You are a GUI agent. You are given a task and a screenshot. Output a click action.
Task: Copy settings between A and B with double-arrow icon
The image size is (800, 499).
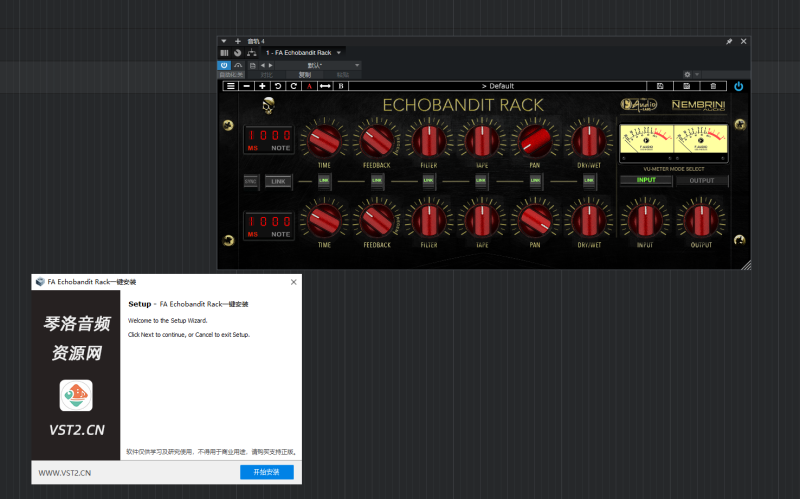pyautogui.click(x=325, y=86)
